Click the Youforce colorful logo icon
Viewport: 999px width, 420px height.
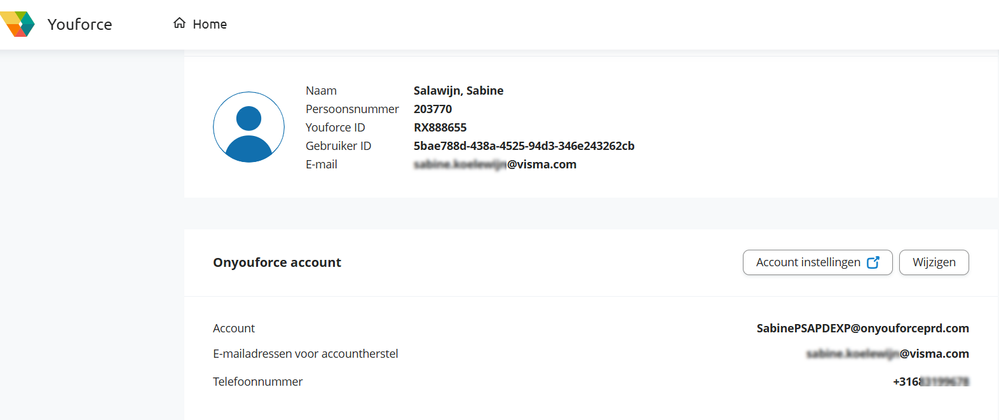pos(19,24)
